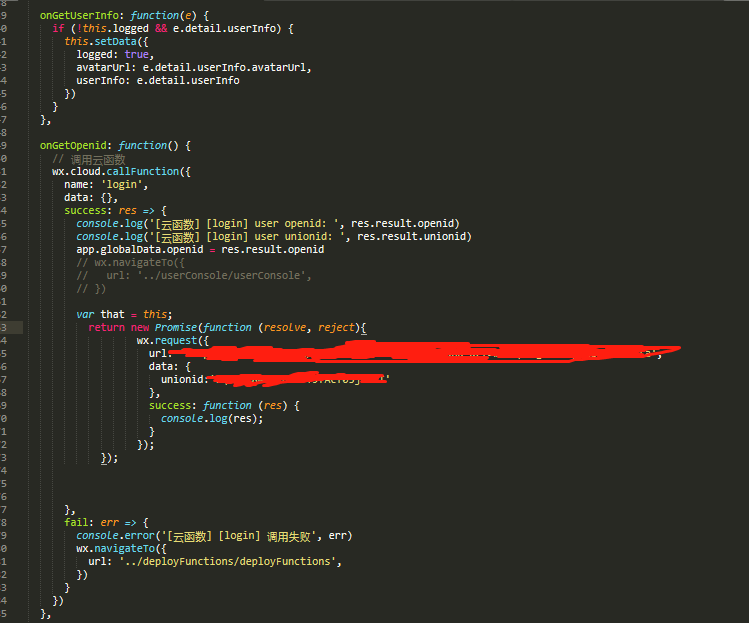749x623 pixels.
Task: Click console.log line with 'user unionid:'
Action: tap(274, 236)
